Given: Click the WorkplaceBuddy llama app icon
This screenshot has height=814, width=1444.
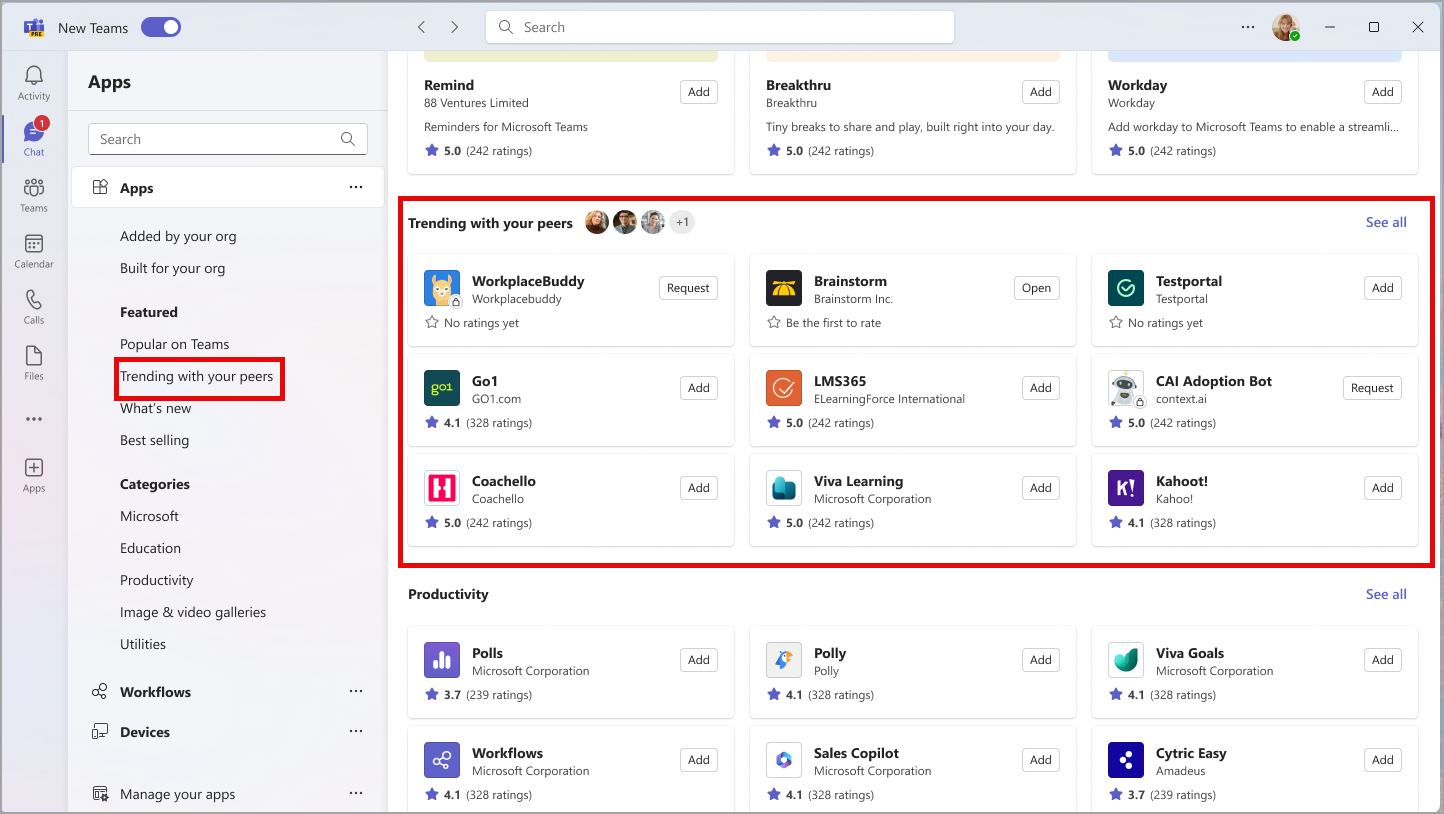Looking at the screenshot, I should tap(442, 288).
